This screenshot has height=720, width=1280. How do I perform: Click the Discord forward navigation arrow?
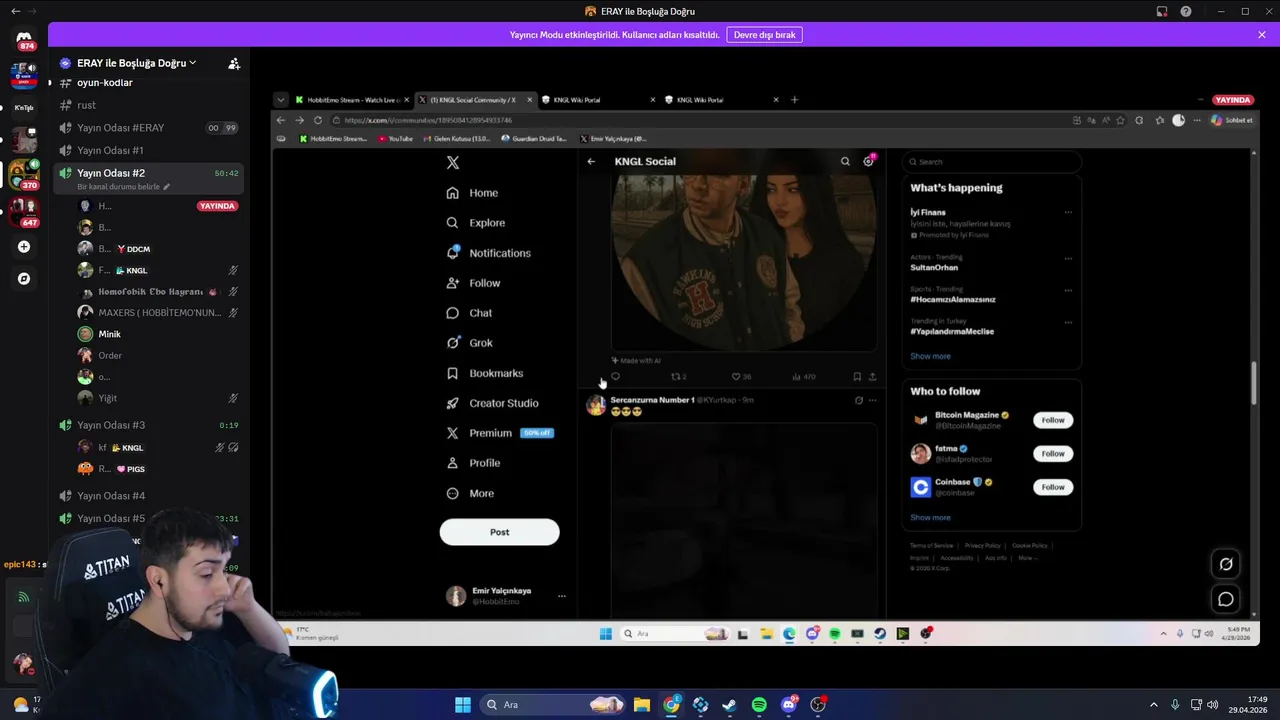click(32, 11)
